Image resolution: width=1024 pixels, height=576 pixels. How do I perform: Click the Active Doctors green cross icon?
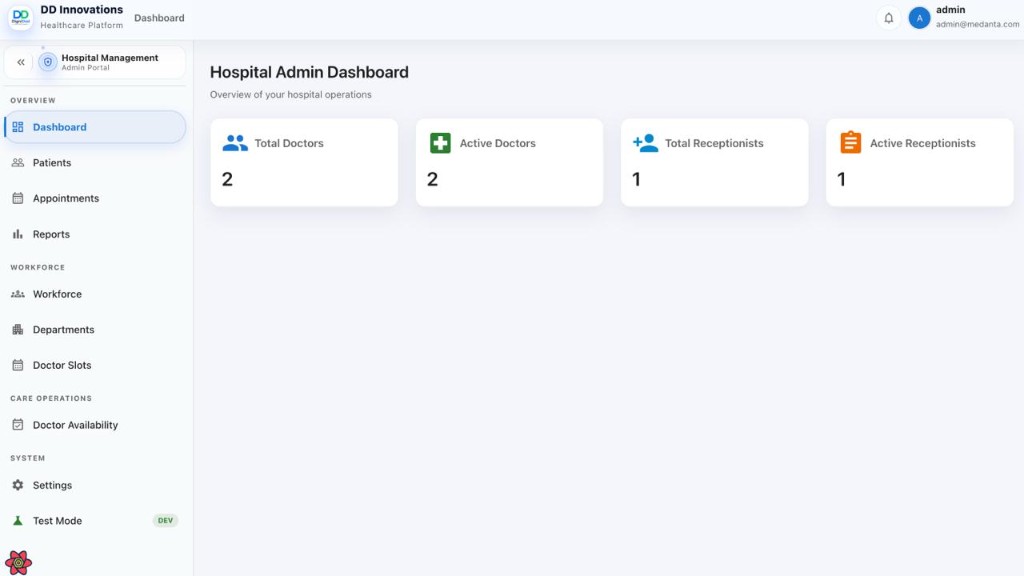(440, 143)
